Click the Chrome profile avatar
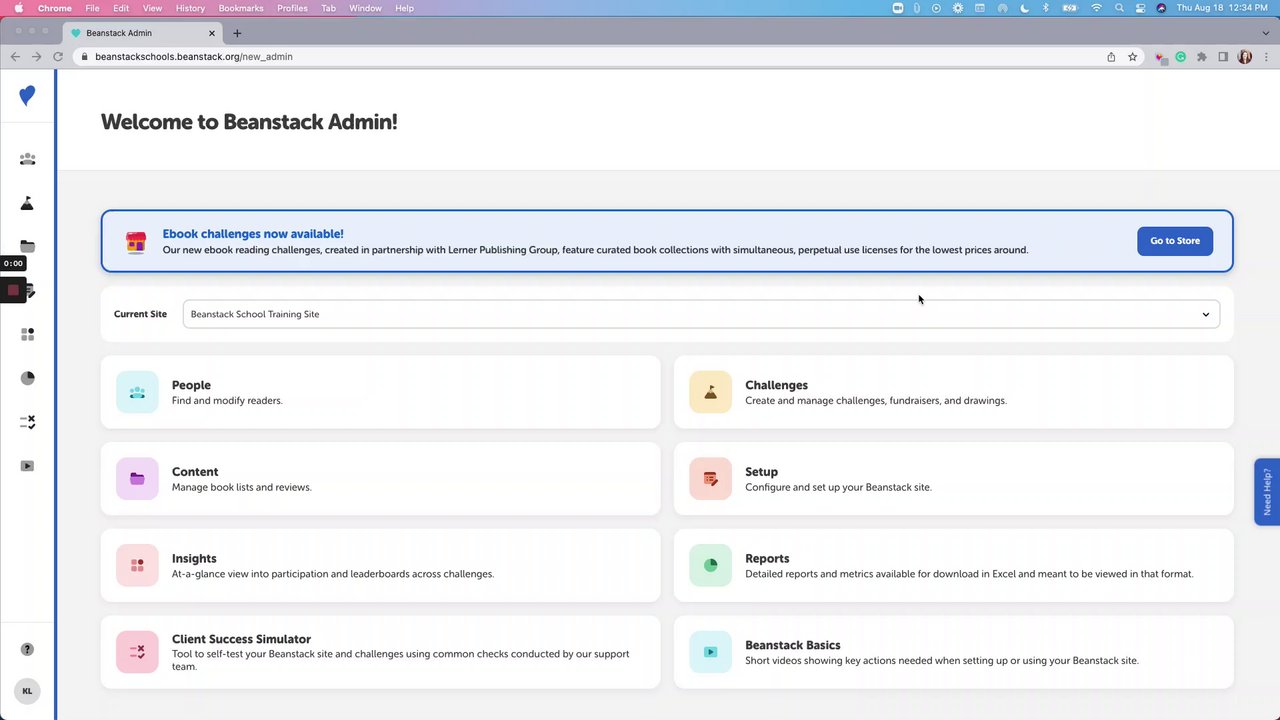 click(x=1245, y=57)
